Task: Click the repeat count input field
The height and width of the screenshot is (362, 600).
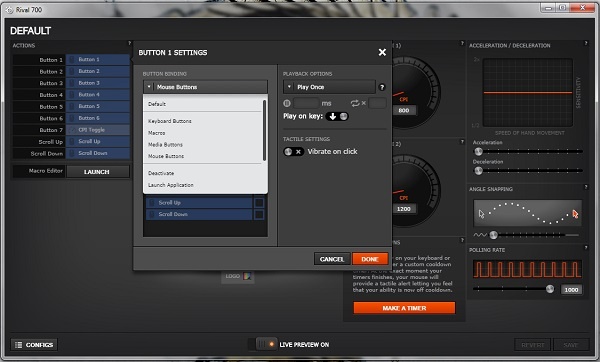Action: [x=377, y=103]
